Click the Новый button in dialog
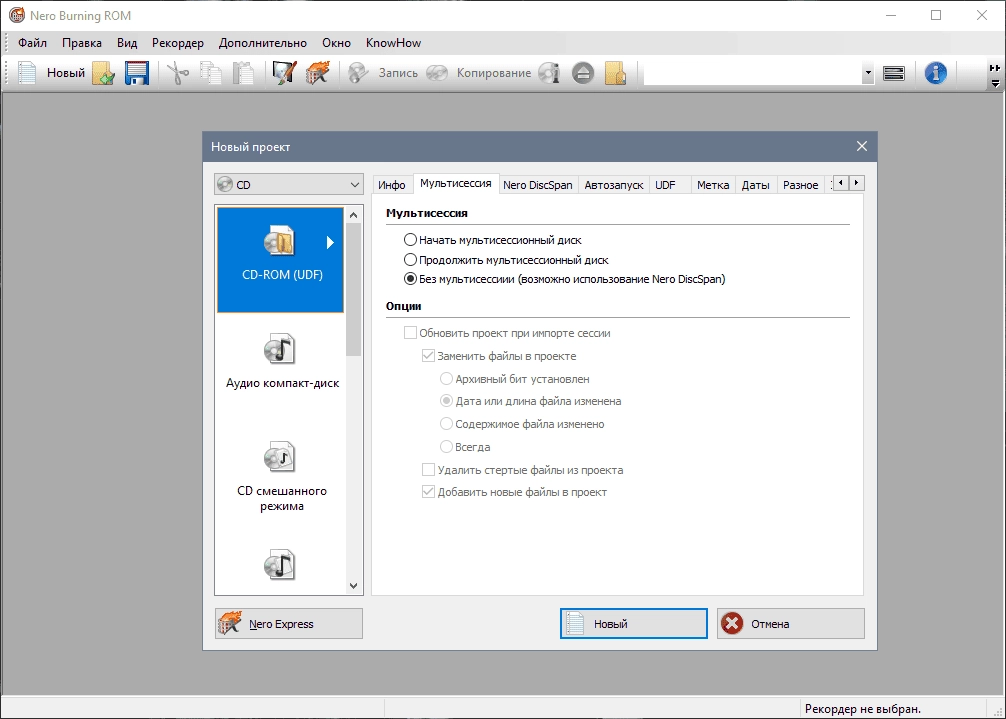This screenshot has height=719, width=1006. coord(634,623)
